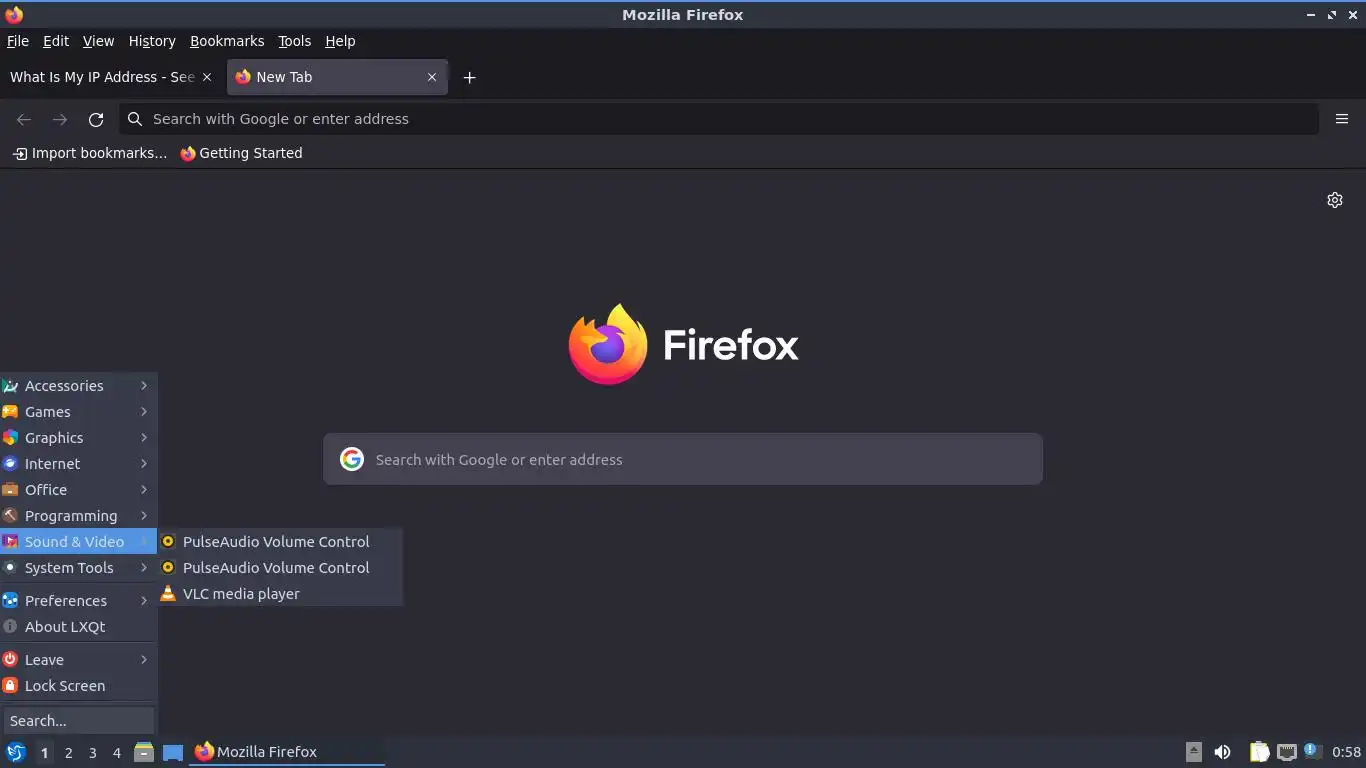Image resolution: width=1366 pixels, height=768 pixels.
Task: Open new tab personalize gear settings
Action: [x=1334, y=200]
